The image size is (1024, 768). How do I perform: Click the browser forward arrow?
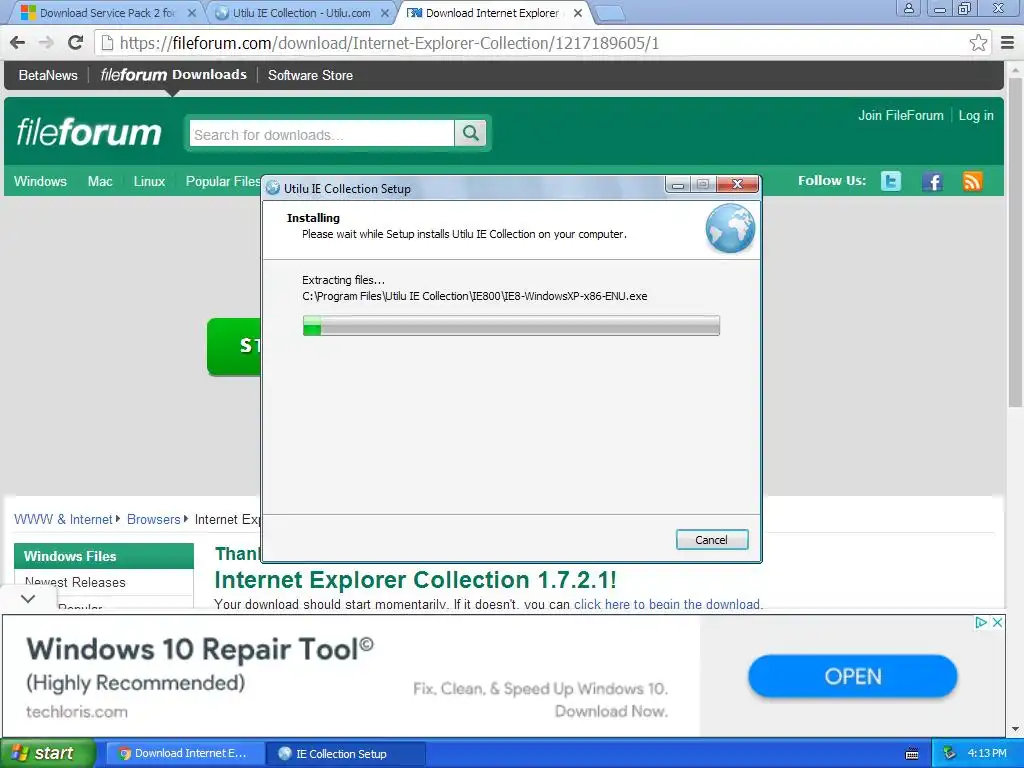[46, 43]
